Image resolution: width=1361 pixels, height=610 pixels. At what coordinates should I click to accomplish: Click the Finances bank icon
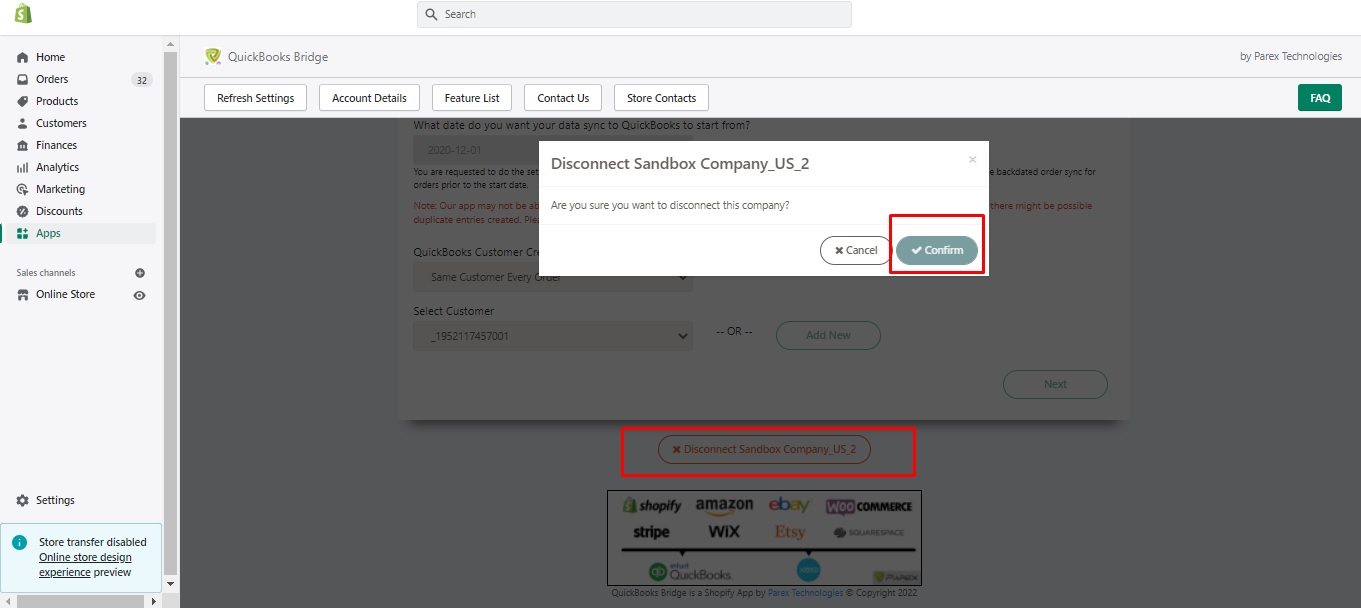point(23,145)
